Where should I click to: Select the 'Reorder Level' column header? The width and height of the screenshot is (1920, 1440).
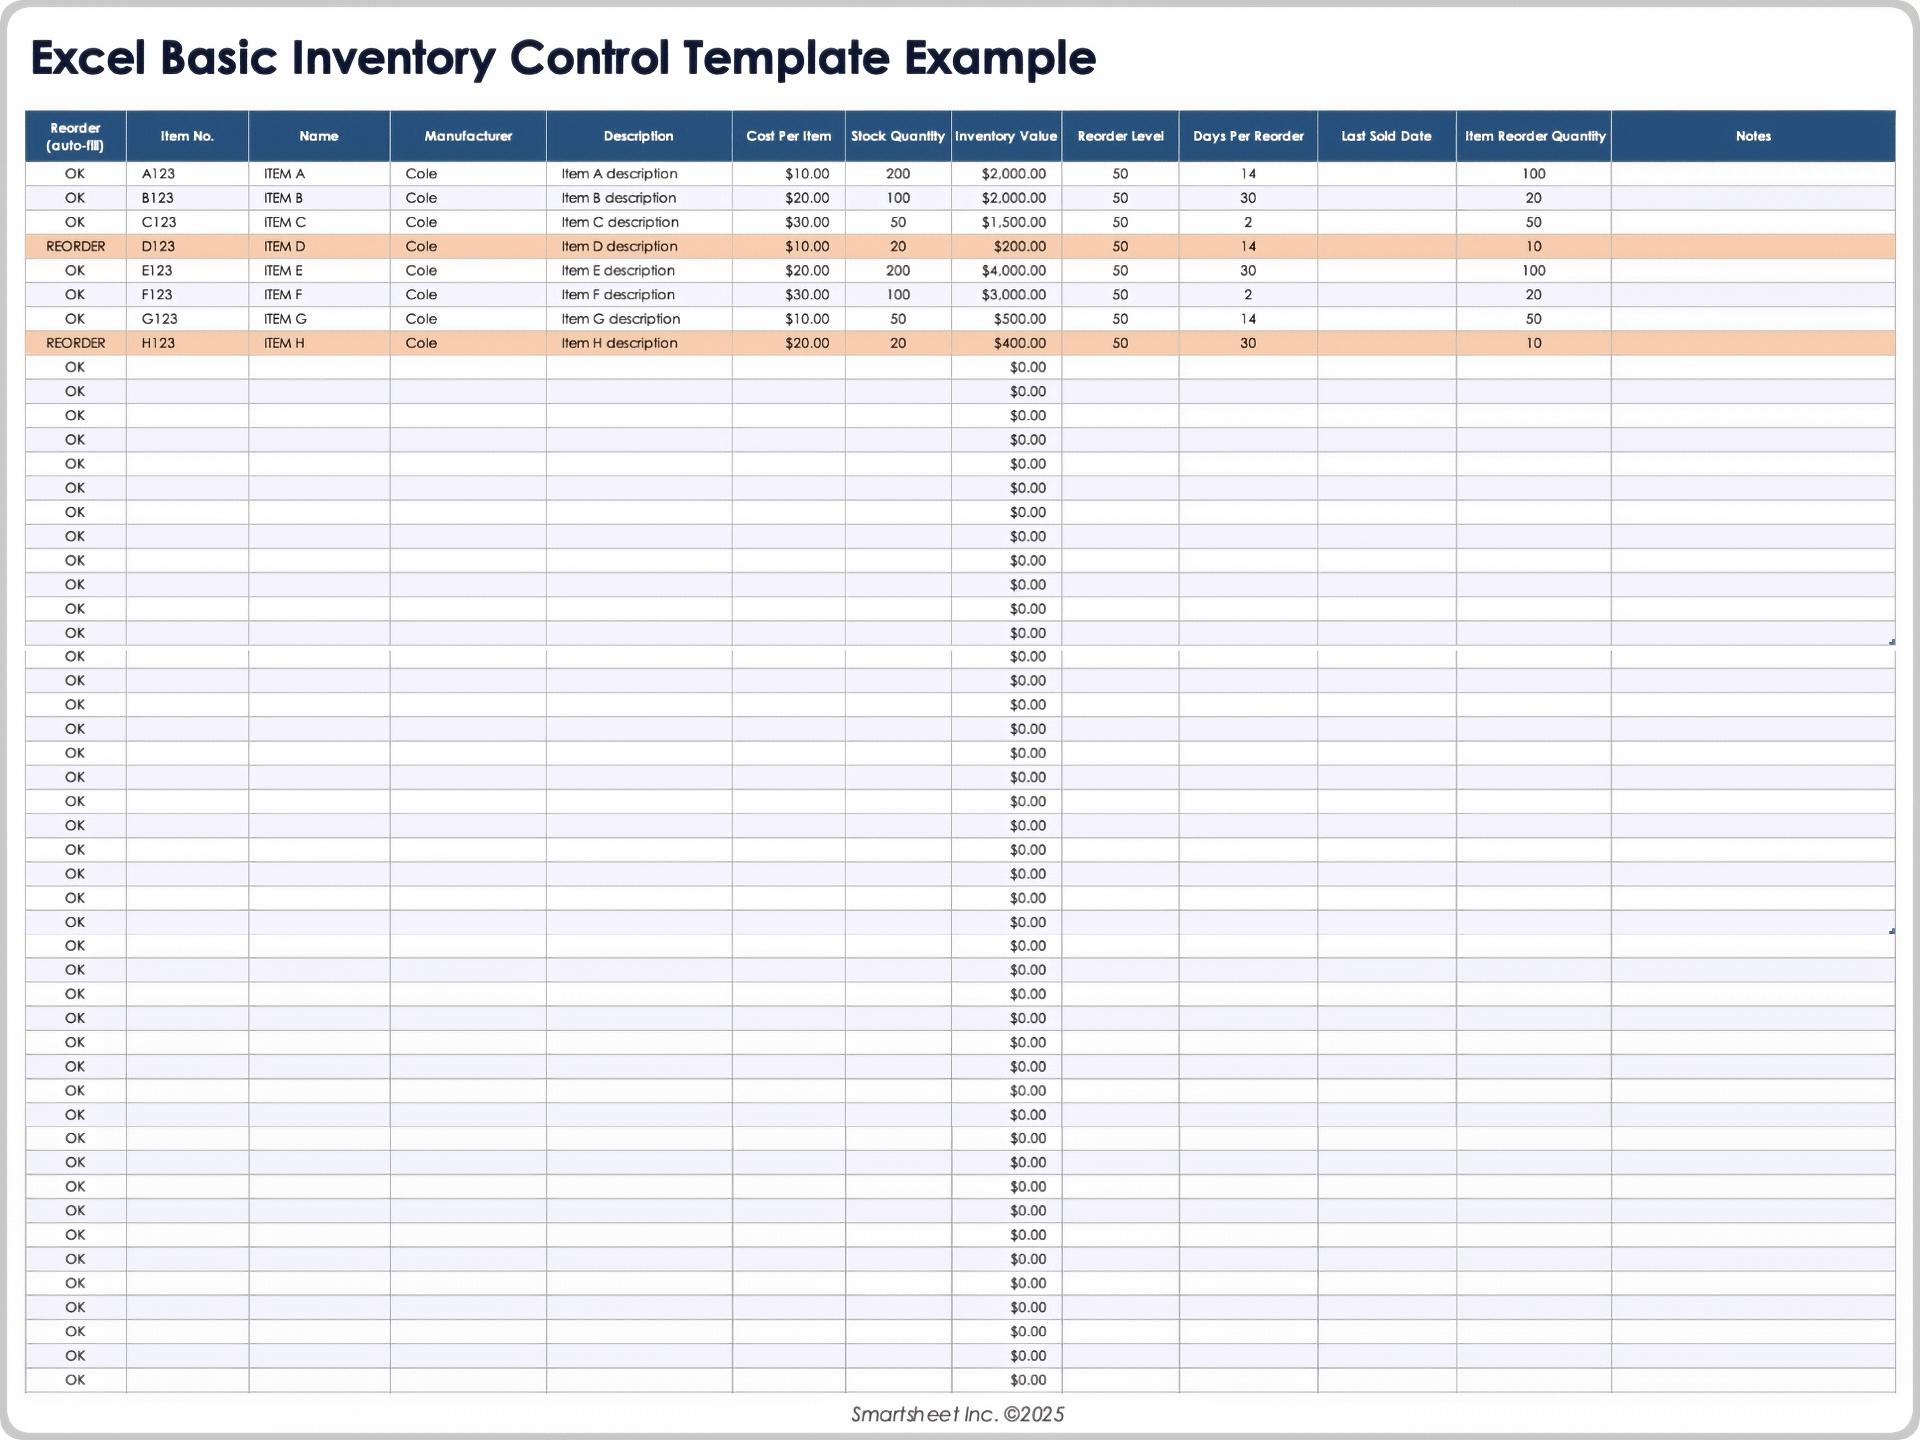tap(1120, 135)
